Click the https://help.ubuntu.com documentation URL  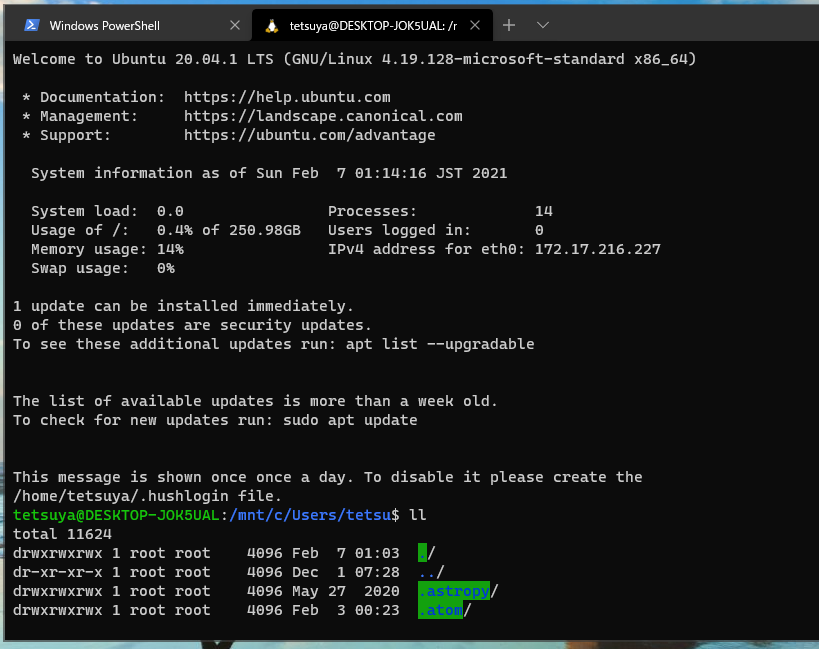click(x=287, y=97)
